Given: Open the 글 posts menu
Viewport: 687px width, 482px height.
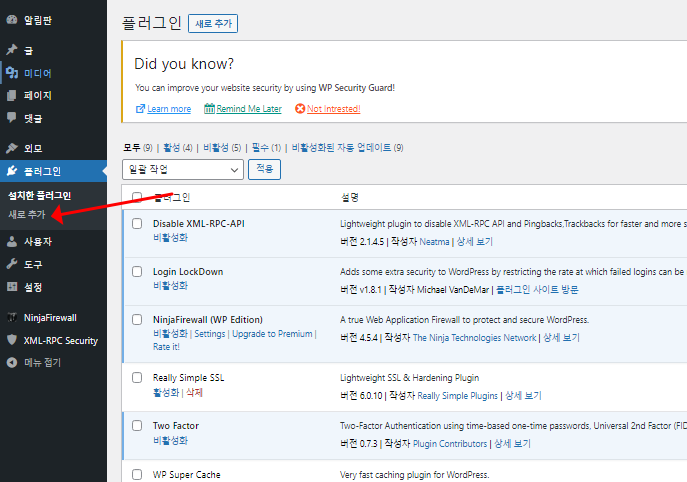Looking at the screenshot, I should coord(28,50).
